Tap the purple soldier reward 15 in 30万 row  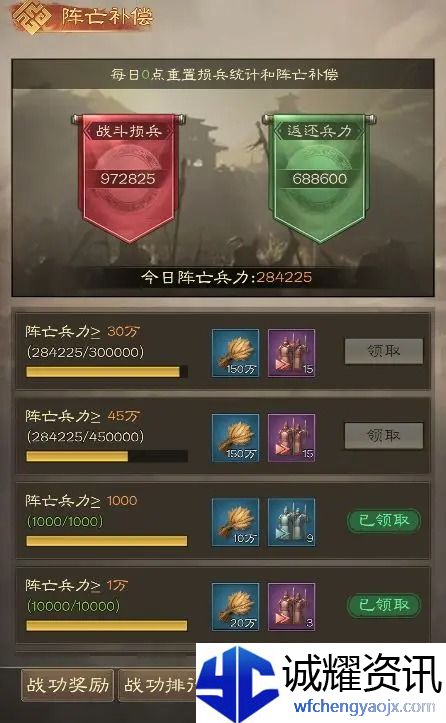coord(291,353)
